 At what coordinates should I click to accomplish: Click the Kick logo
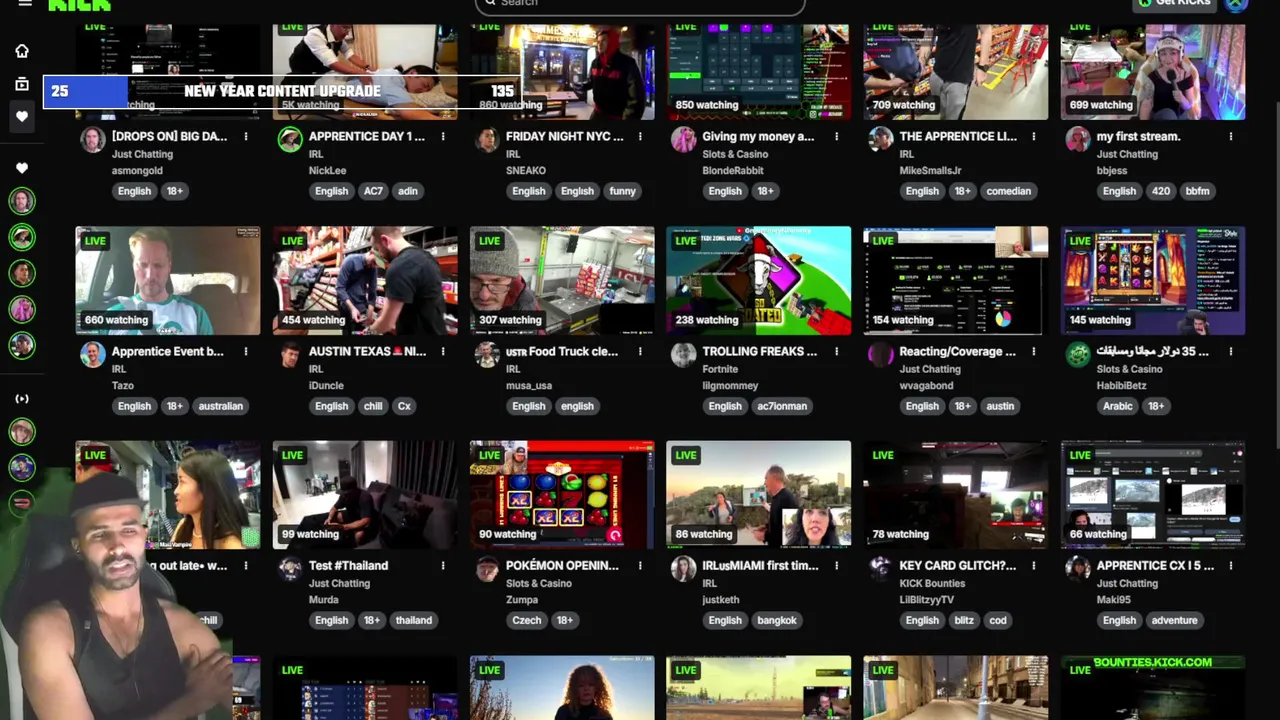79,4
